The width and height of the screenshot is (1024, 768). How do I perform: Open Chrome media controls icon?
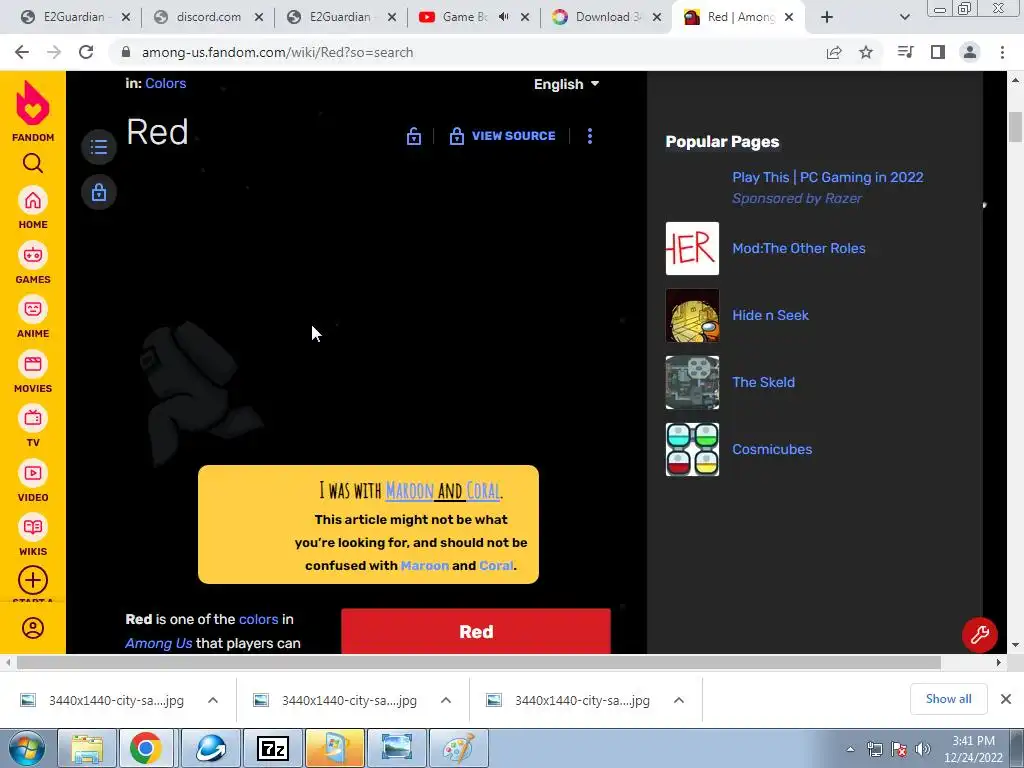coord(905,52)
